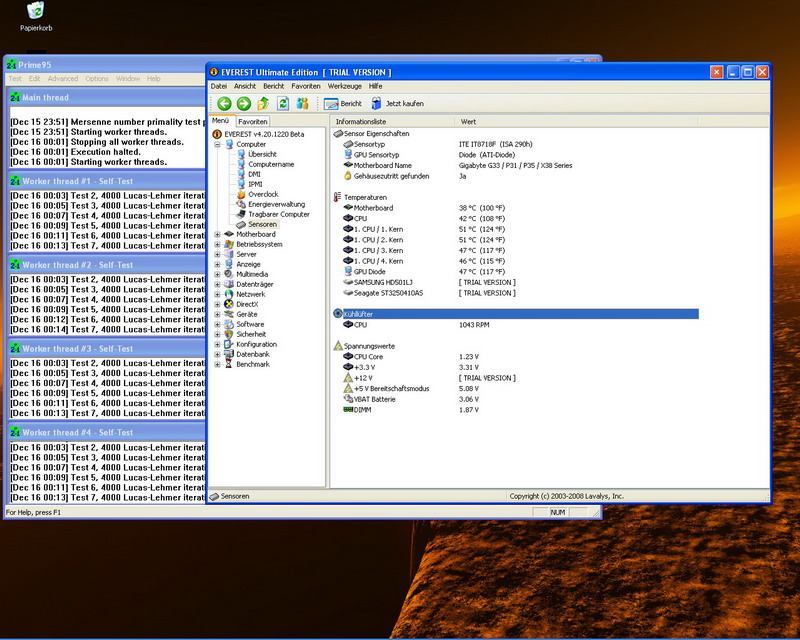Click the Seagate ST3250410AS row
The image size is (800, 640).
pyautogui.click(x=515, y=293)
